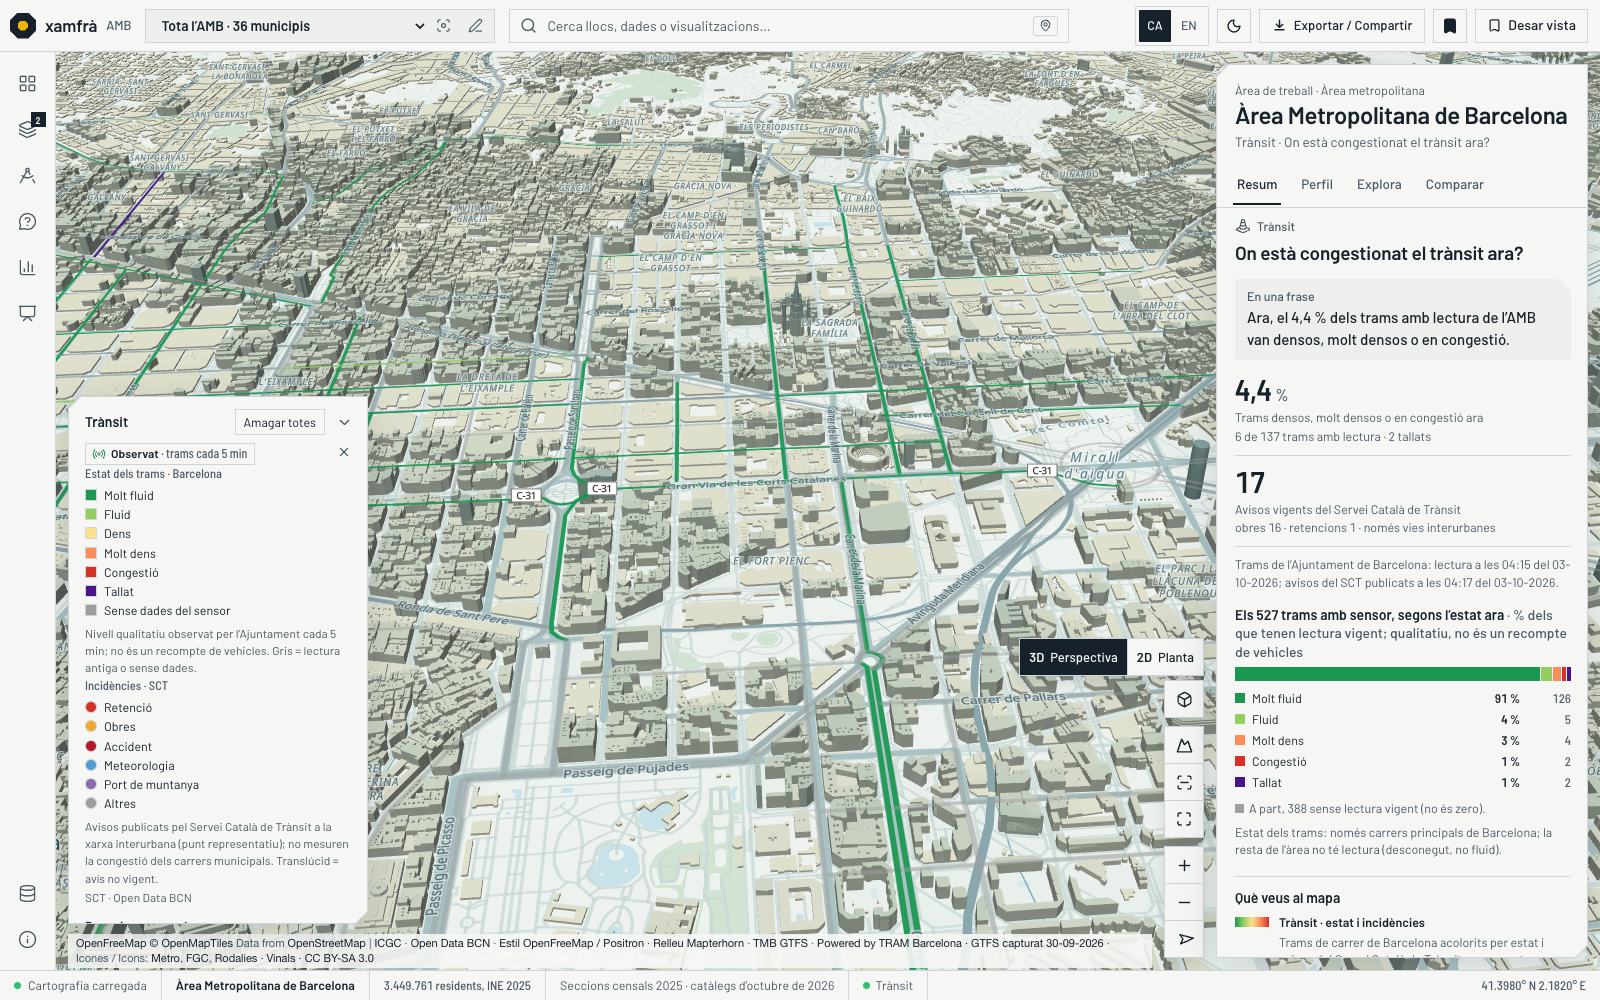The image size is (1600, 1000).
Task: Open the bar chart statistics icon
Action: (x=27, y=267)
